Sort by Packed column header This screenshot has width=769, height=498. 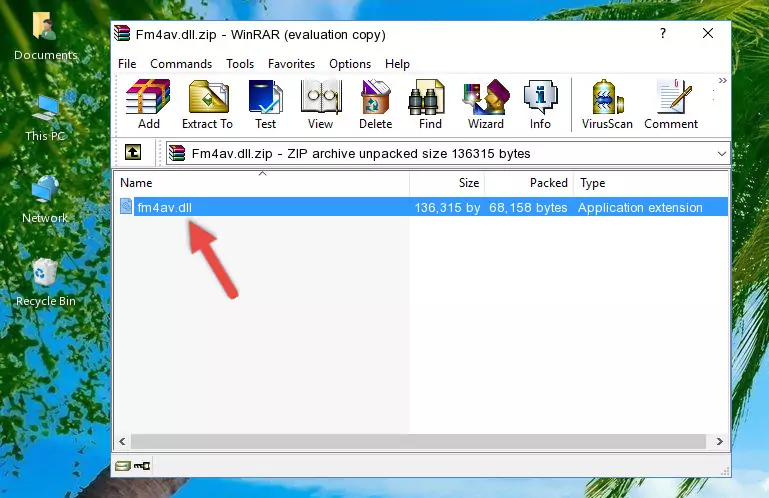pos(529,183)
